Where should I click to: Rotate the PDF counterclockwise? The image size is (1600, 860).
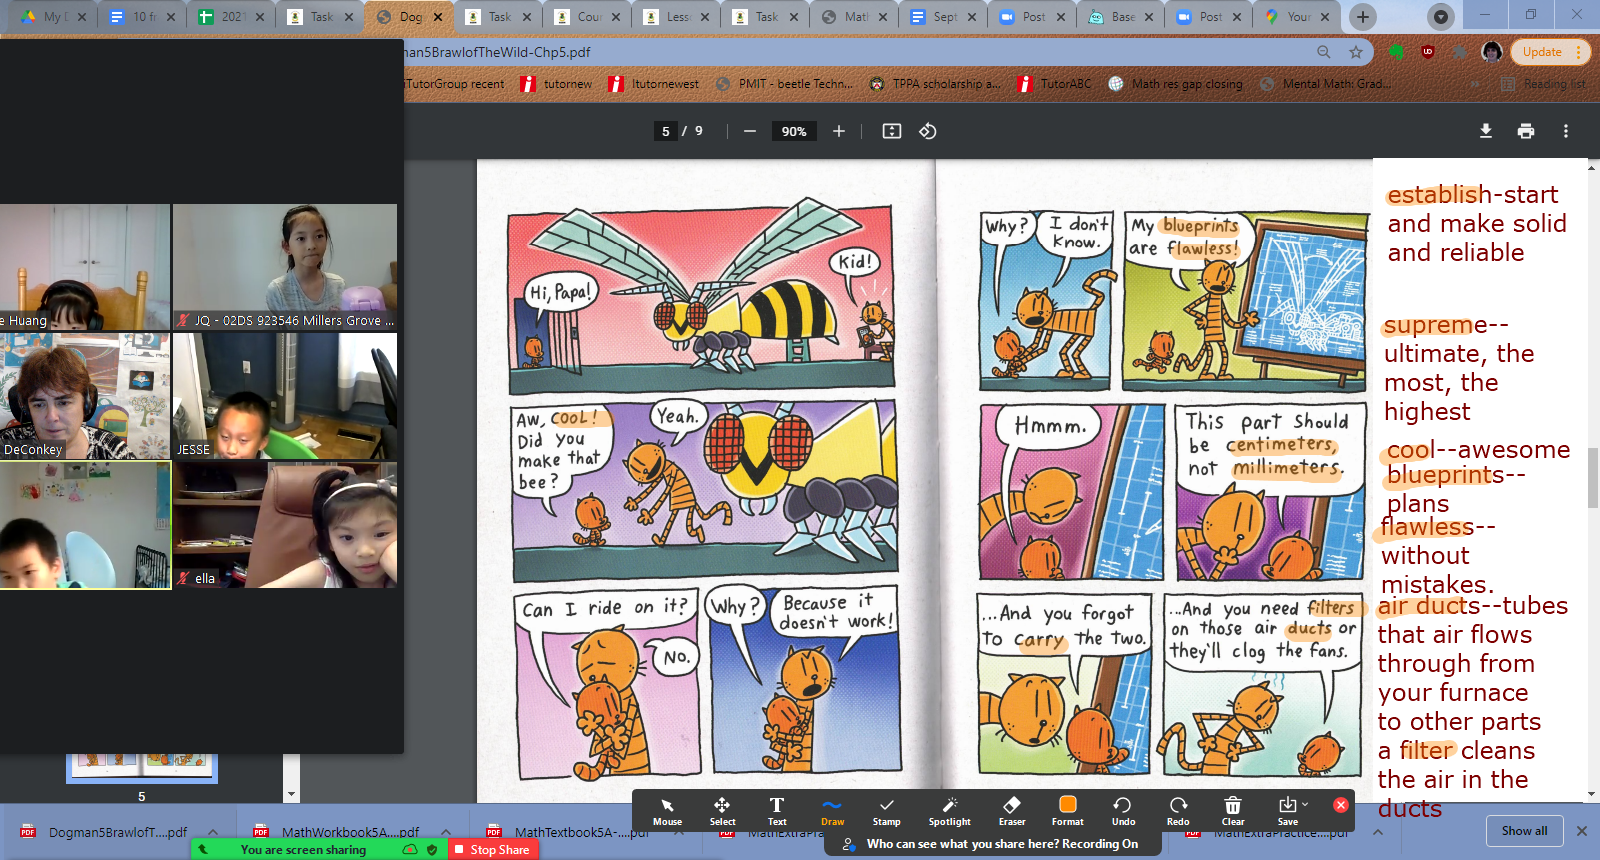click(928, 131)
